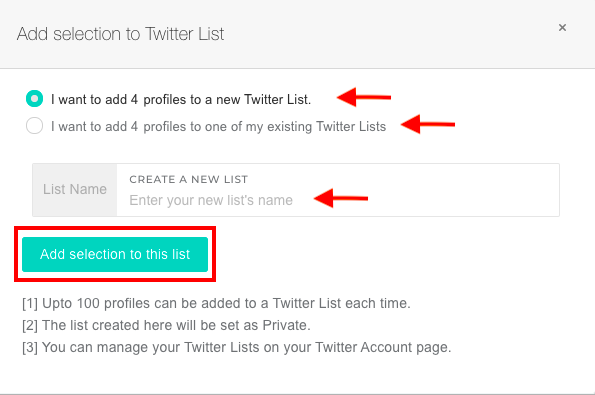Click note [2] about lists being Private

coord(166,325)
